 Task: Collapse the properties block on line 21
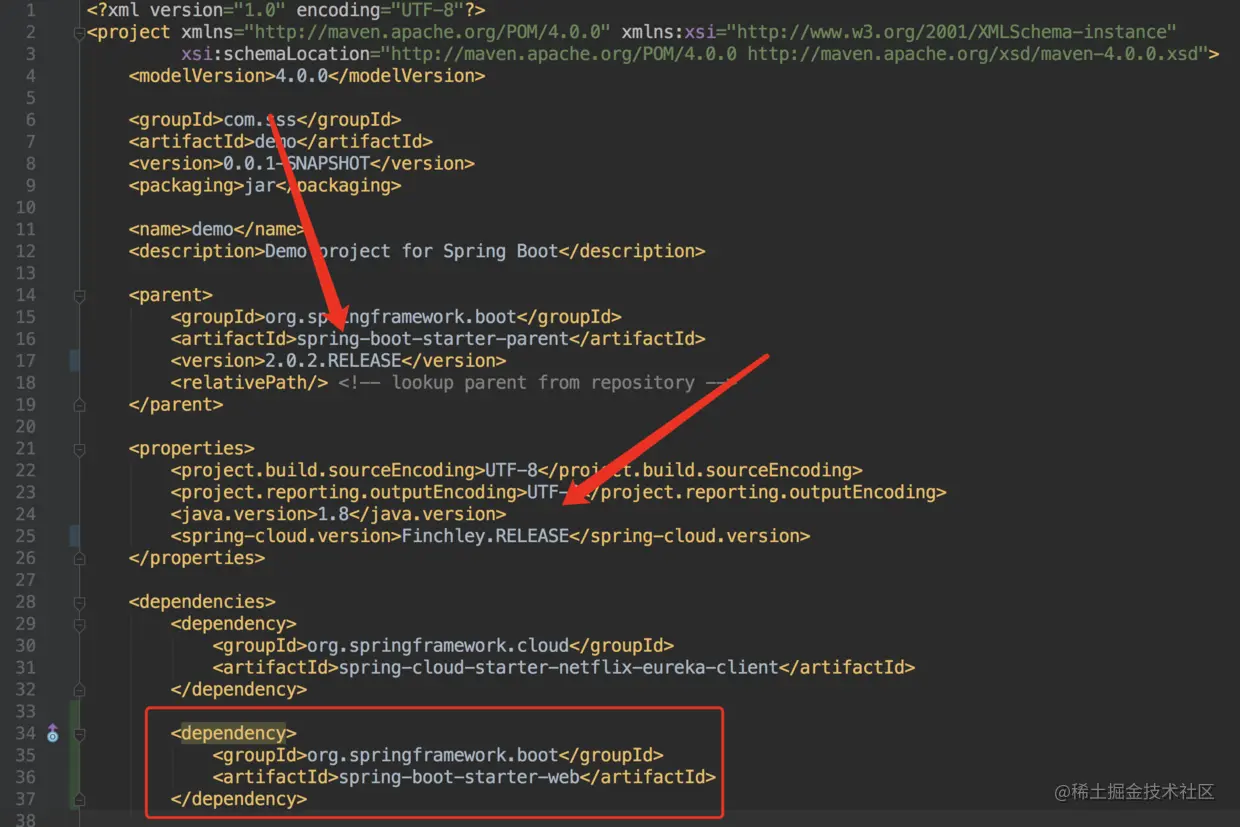click(x=79, y=449)
